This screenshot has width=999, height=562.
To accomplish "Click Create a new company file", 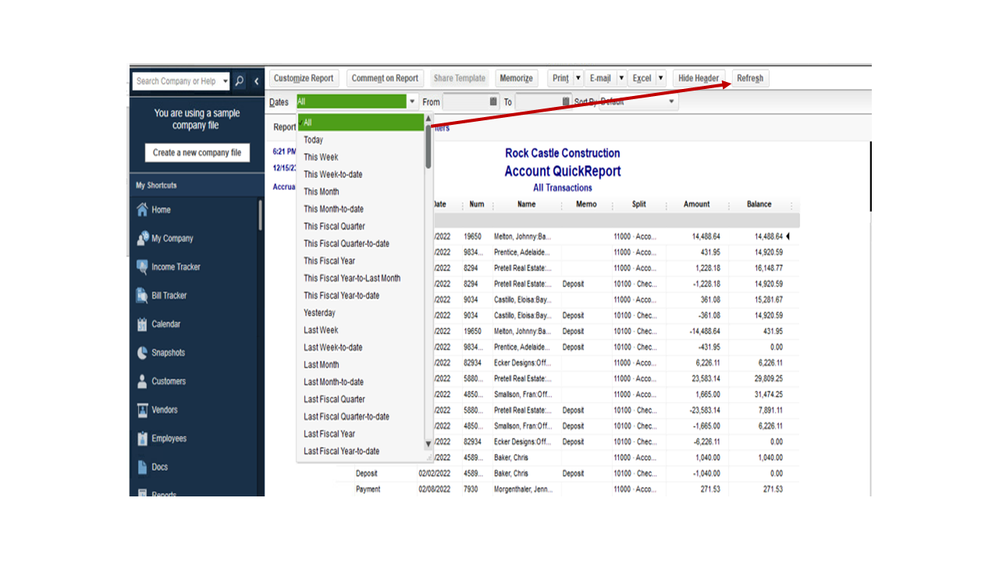I will pyautogui.click(x=197, y=153).
